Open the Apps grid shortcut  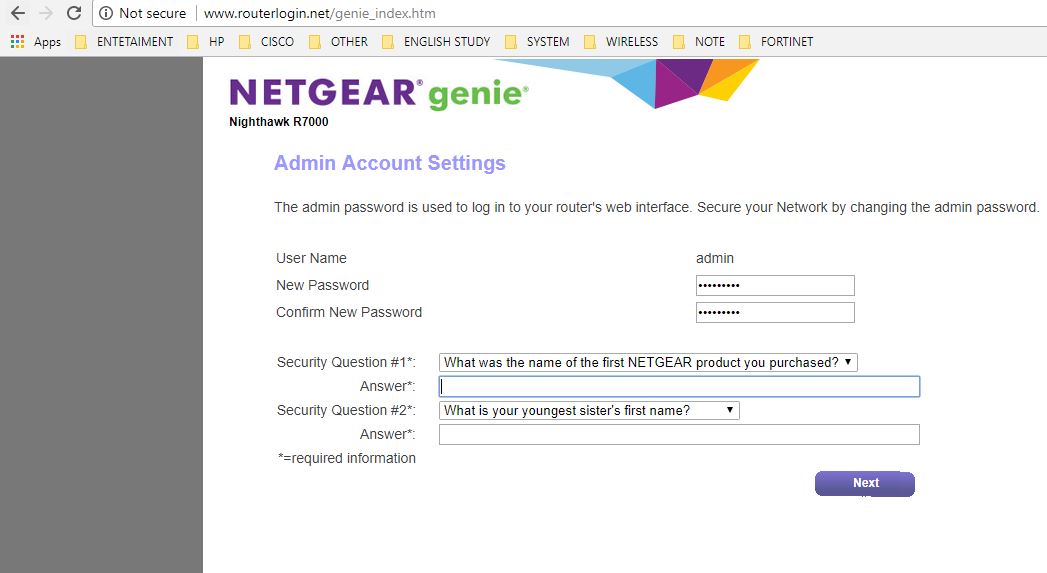(36, 41)
